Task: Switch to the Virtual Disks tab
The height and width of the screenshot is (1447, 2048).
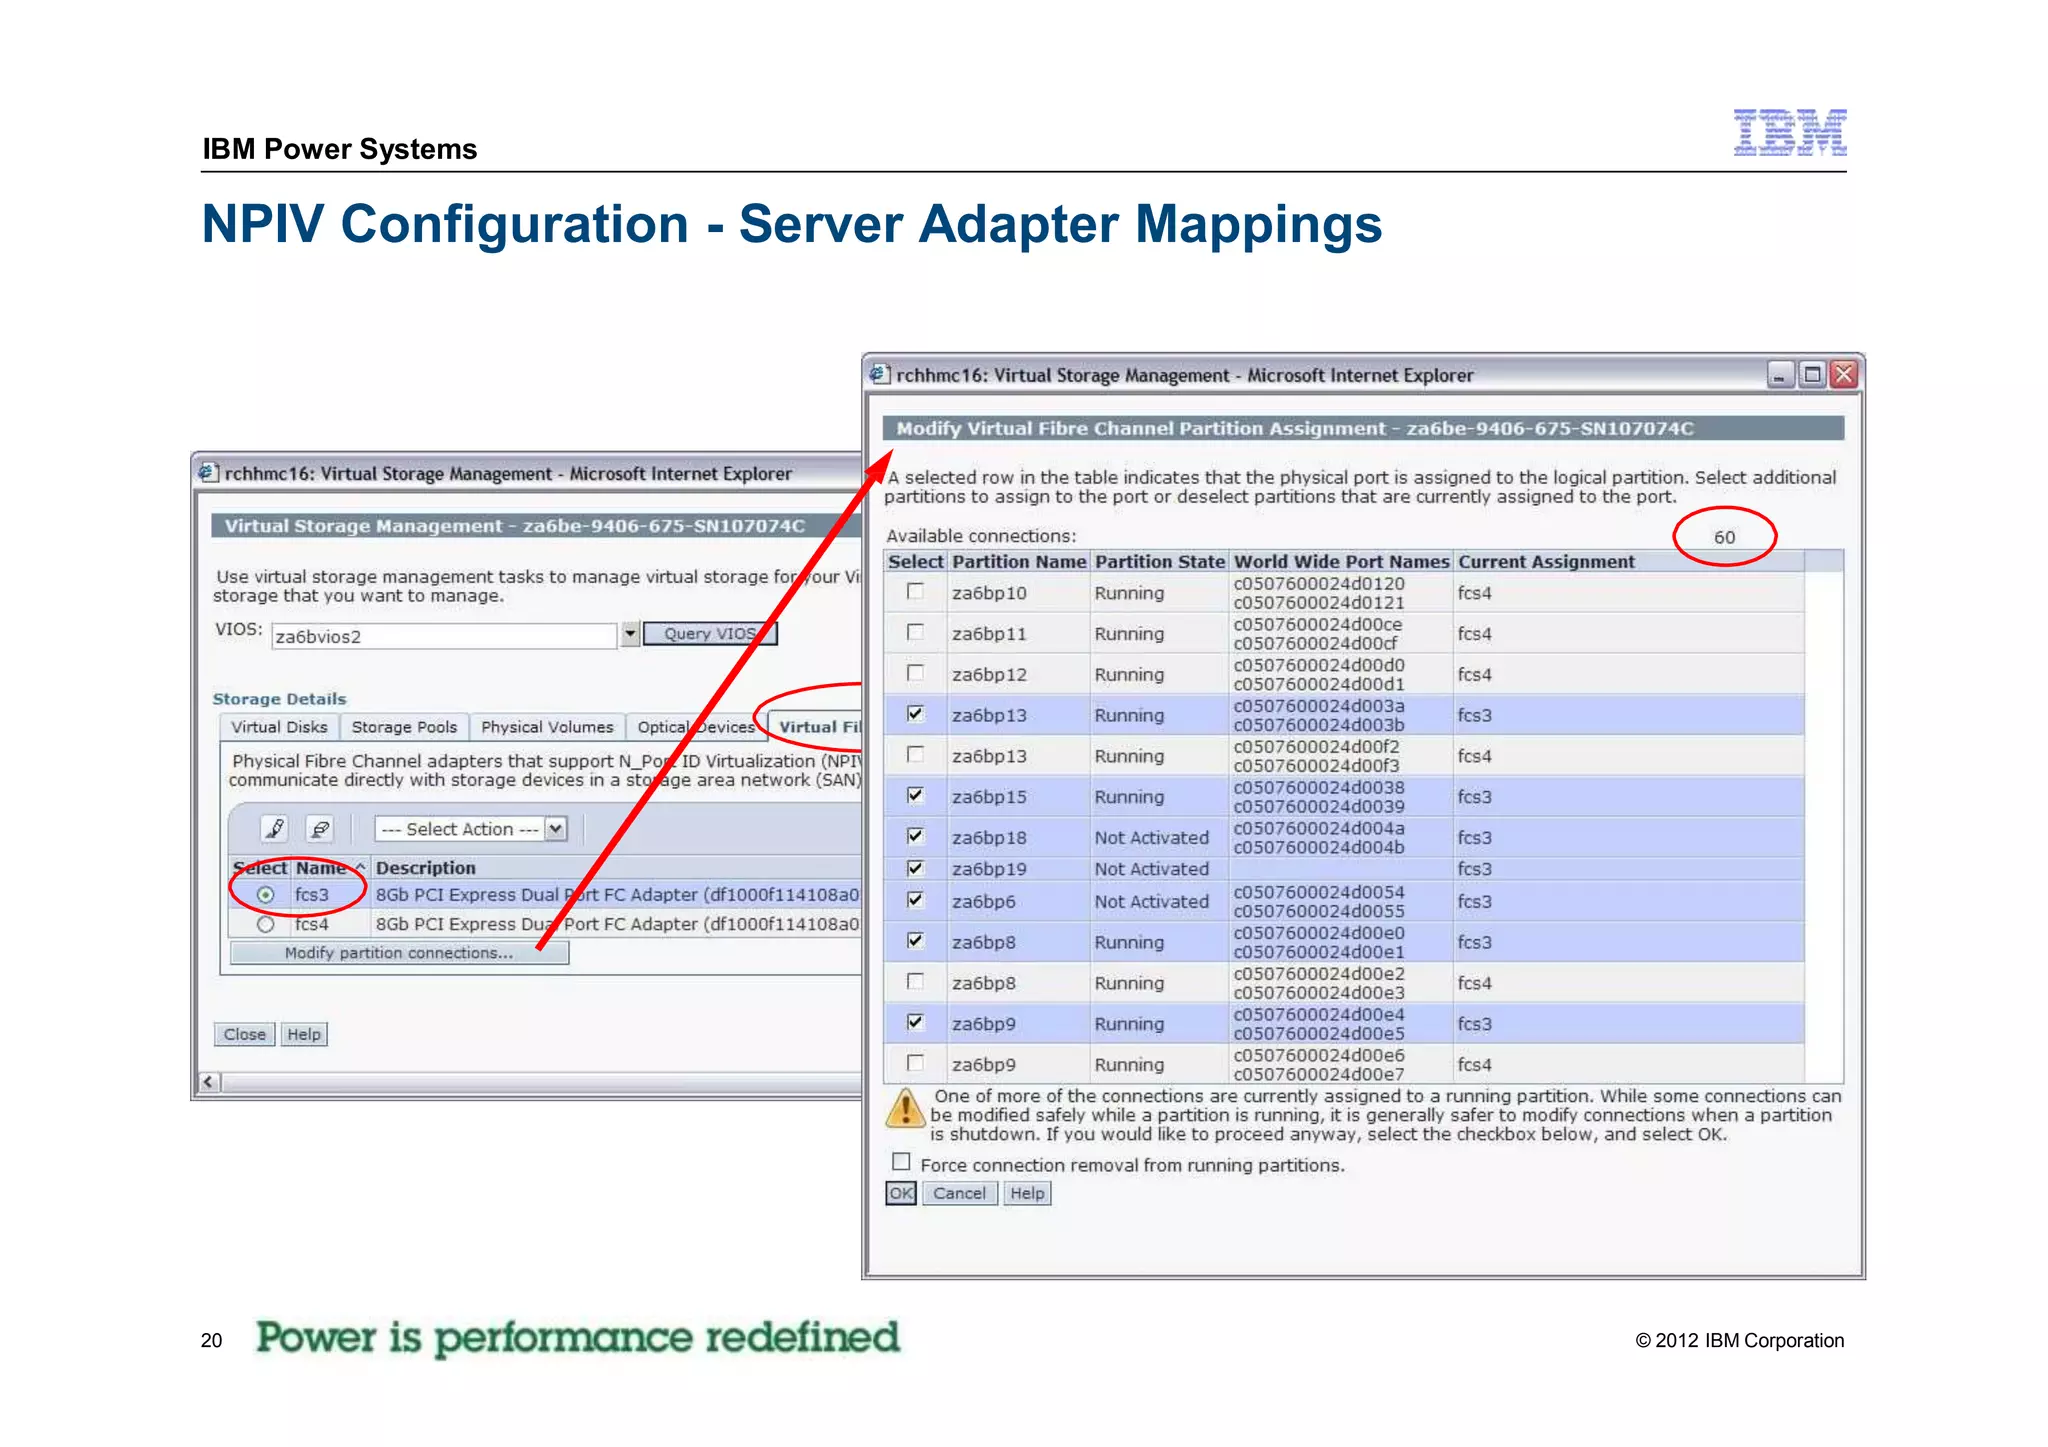Action: [279, 727]
